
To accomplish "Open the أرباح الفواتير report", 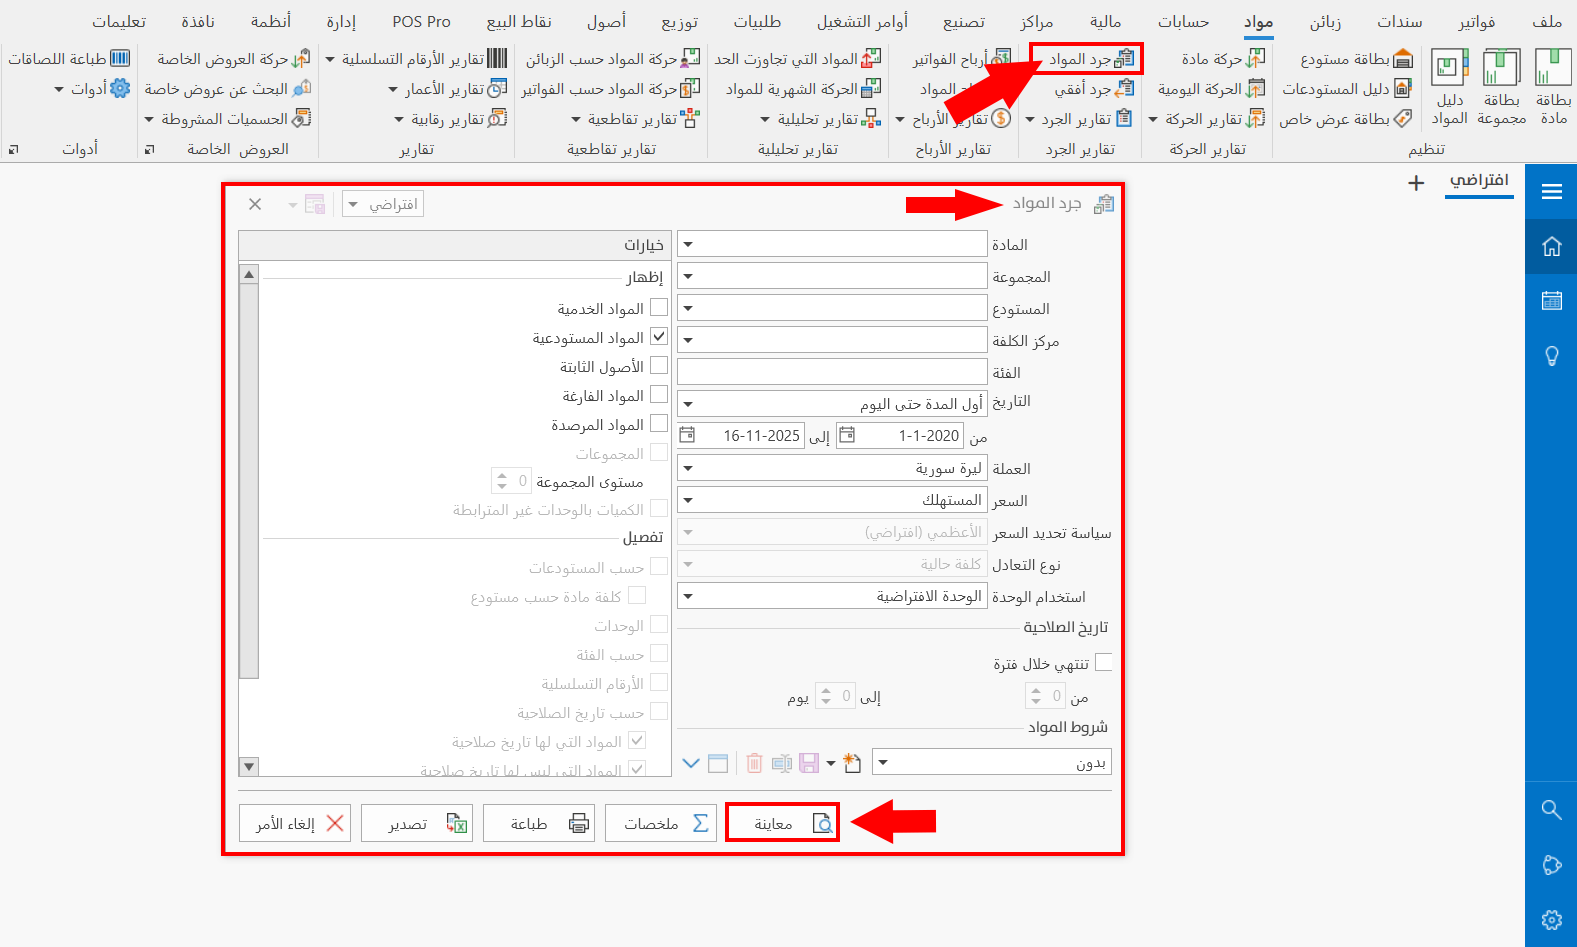I will click(x=961, y=59).
